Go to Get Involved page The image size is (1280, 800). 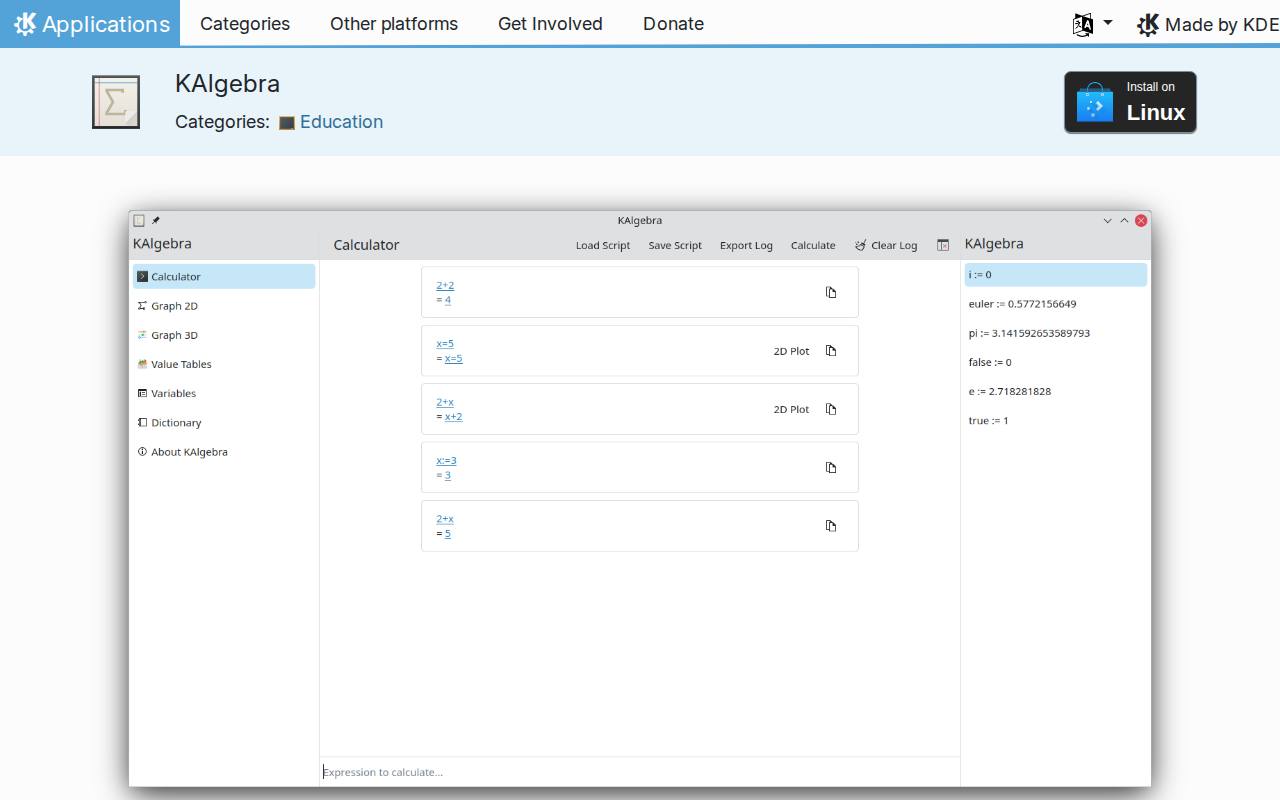point(550,23)
